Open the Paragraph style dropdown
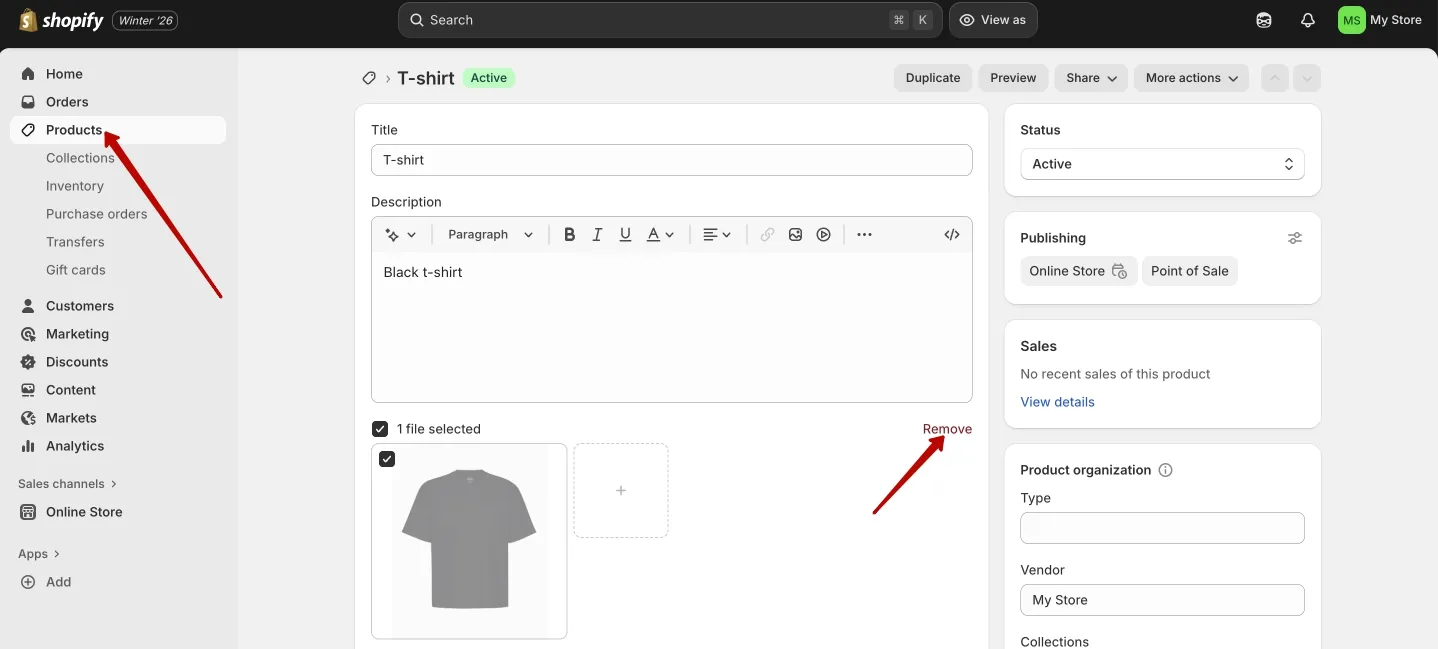This screenshot has width=1438, height=649. (x=489, y=233)
